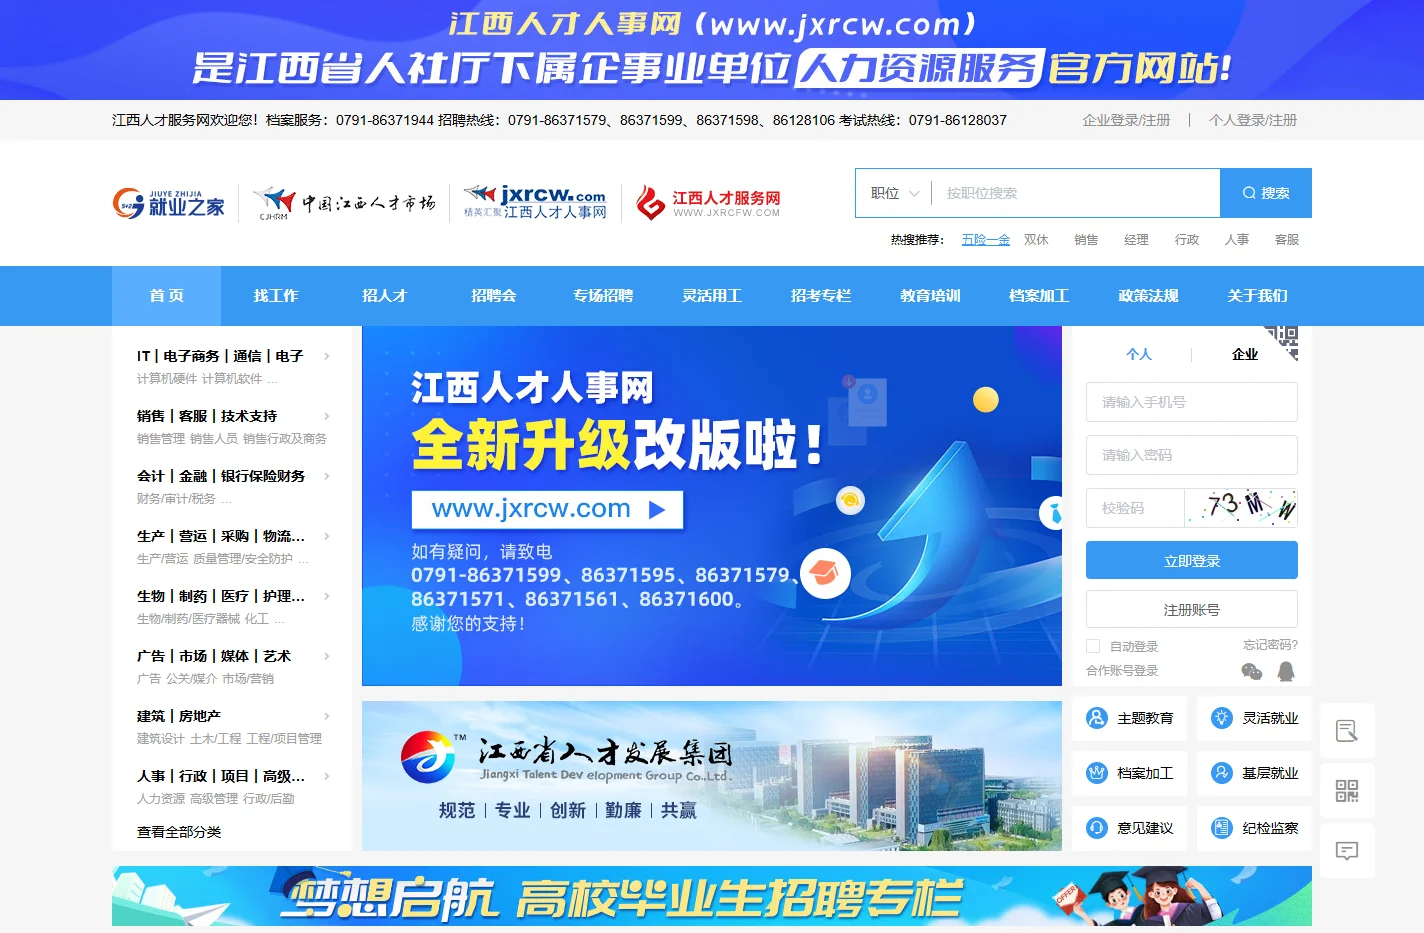Open 意见建议 shortcut
The image size is (1424, 933).
1130,828
